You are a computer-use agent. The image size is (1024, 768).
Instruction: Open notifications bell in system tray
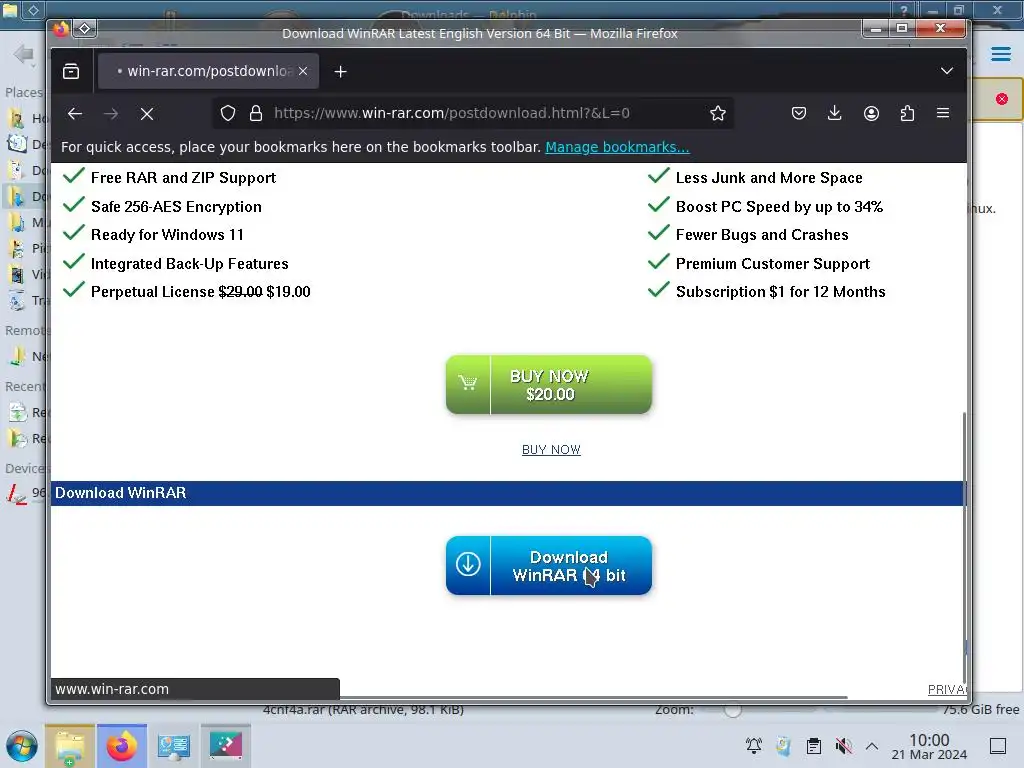(754, 746)
